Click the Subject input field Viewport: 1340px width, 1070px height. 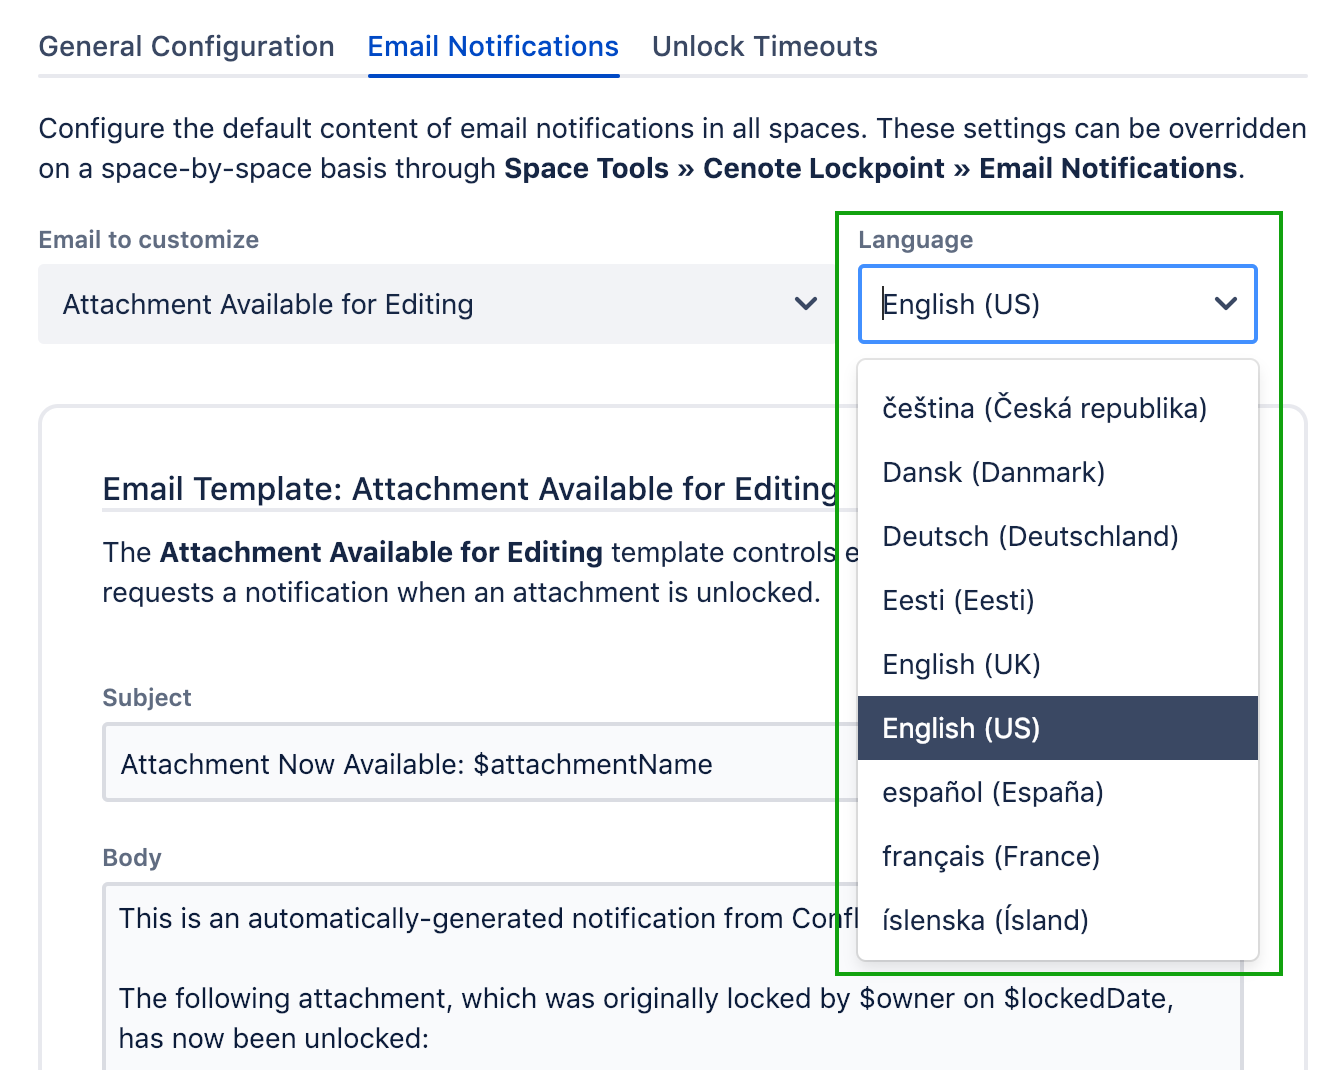pos(470,764)
